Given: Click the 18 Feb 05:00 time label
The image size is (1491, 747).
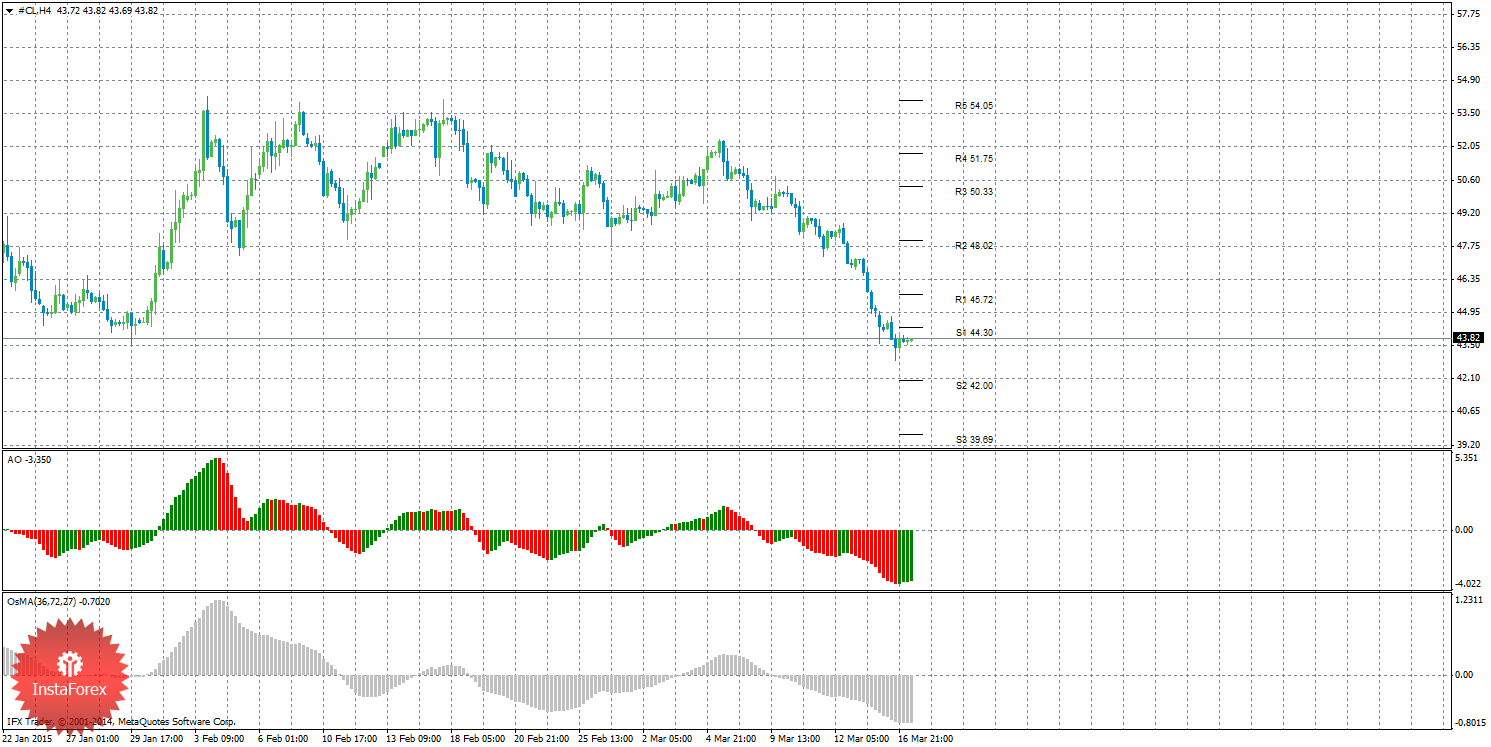Looking at the screenshot, I should [476, 739].
